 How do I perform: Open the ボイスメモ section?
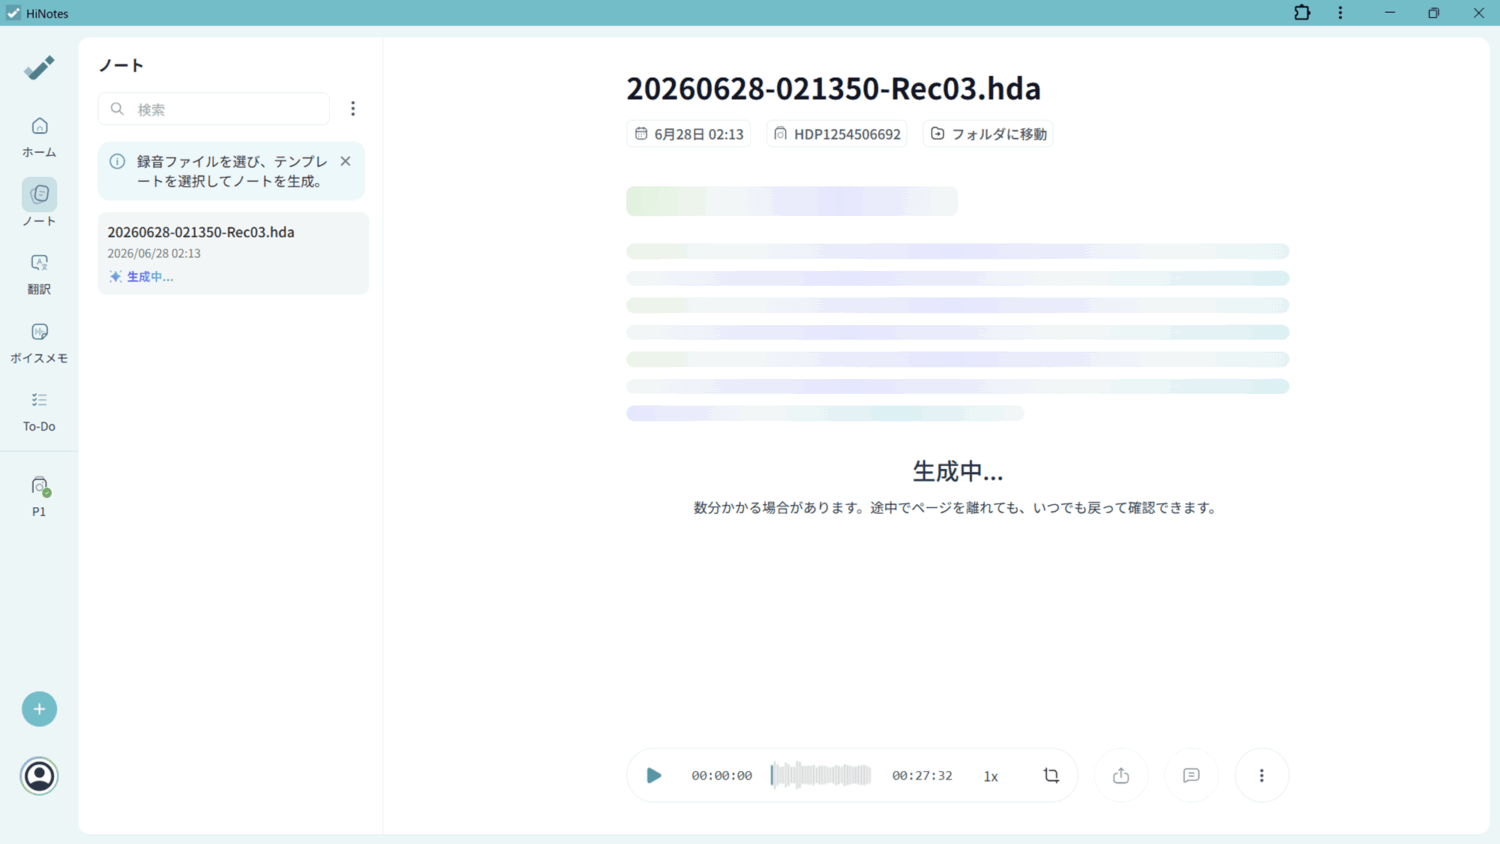coord(39,342)
